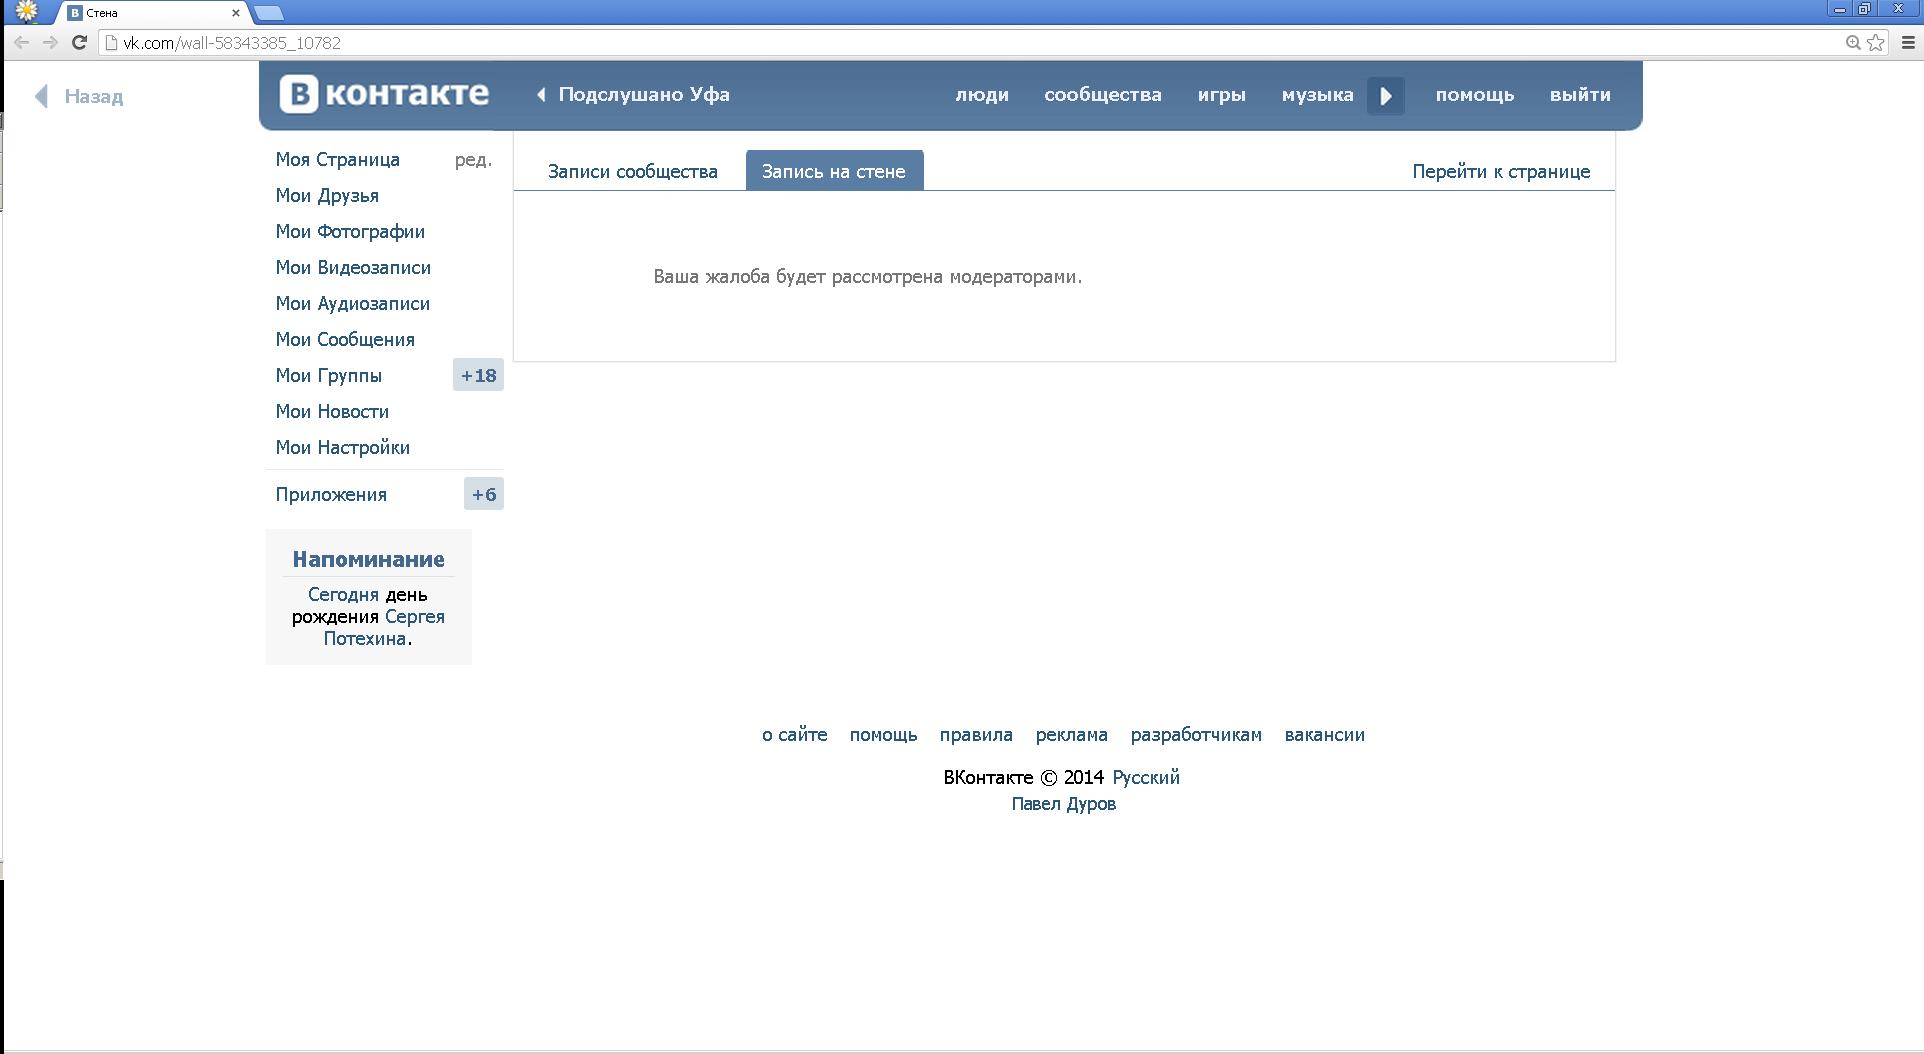The image size is (1924, 1054).
Task: Open the +6 applications counter badge
Action: tap(484, 494)
